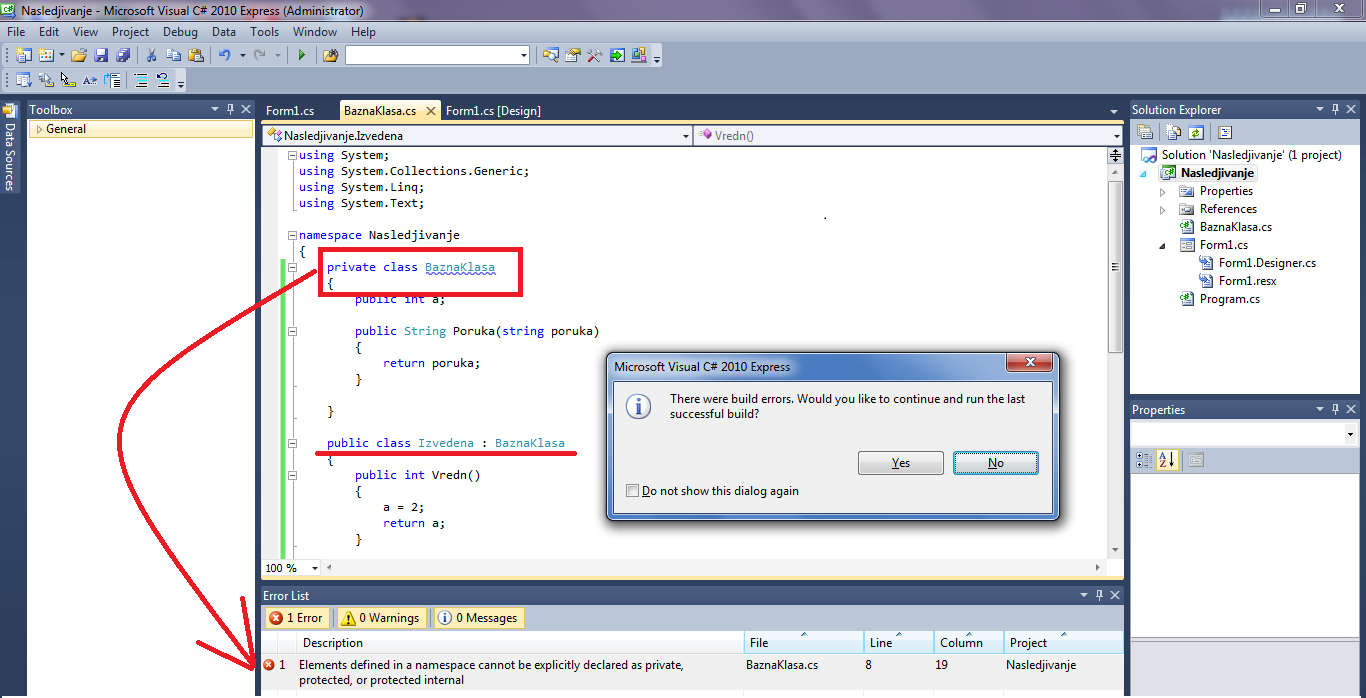Sort error list by Line column header
Screen dimensions: 1366x698
pyautogui.click(x=899, y=643)
